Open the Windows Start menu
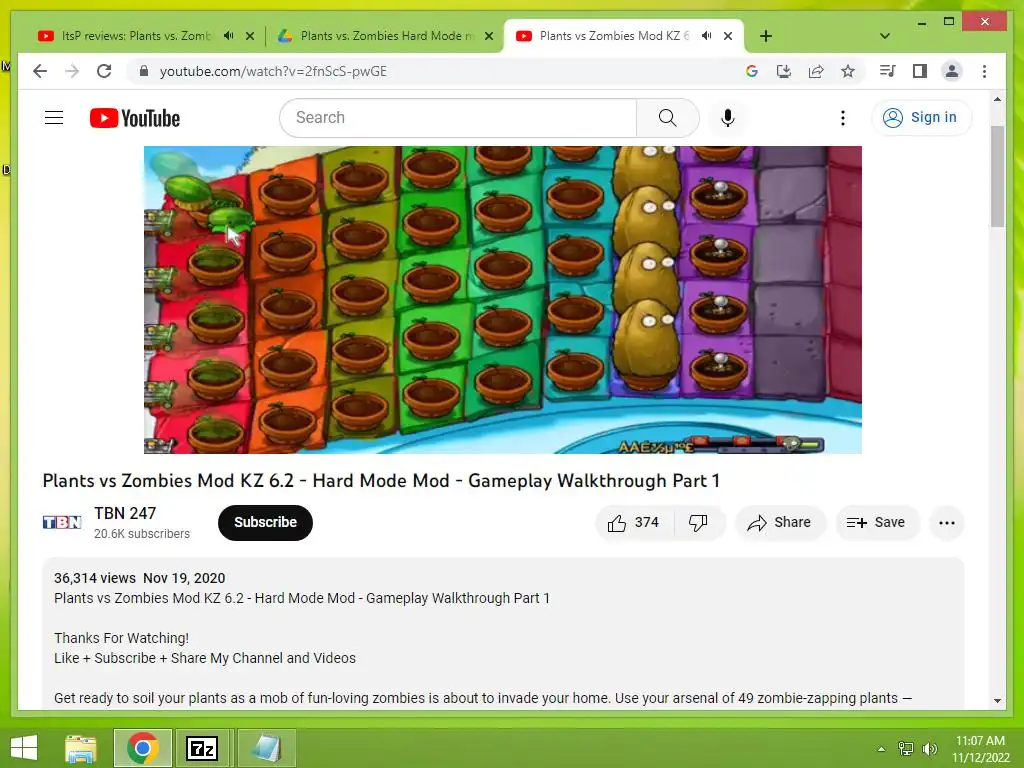This screenshot has width=1024, height=768. click(x=24, y=748)
